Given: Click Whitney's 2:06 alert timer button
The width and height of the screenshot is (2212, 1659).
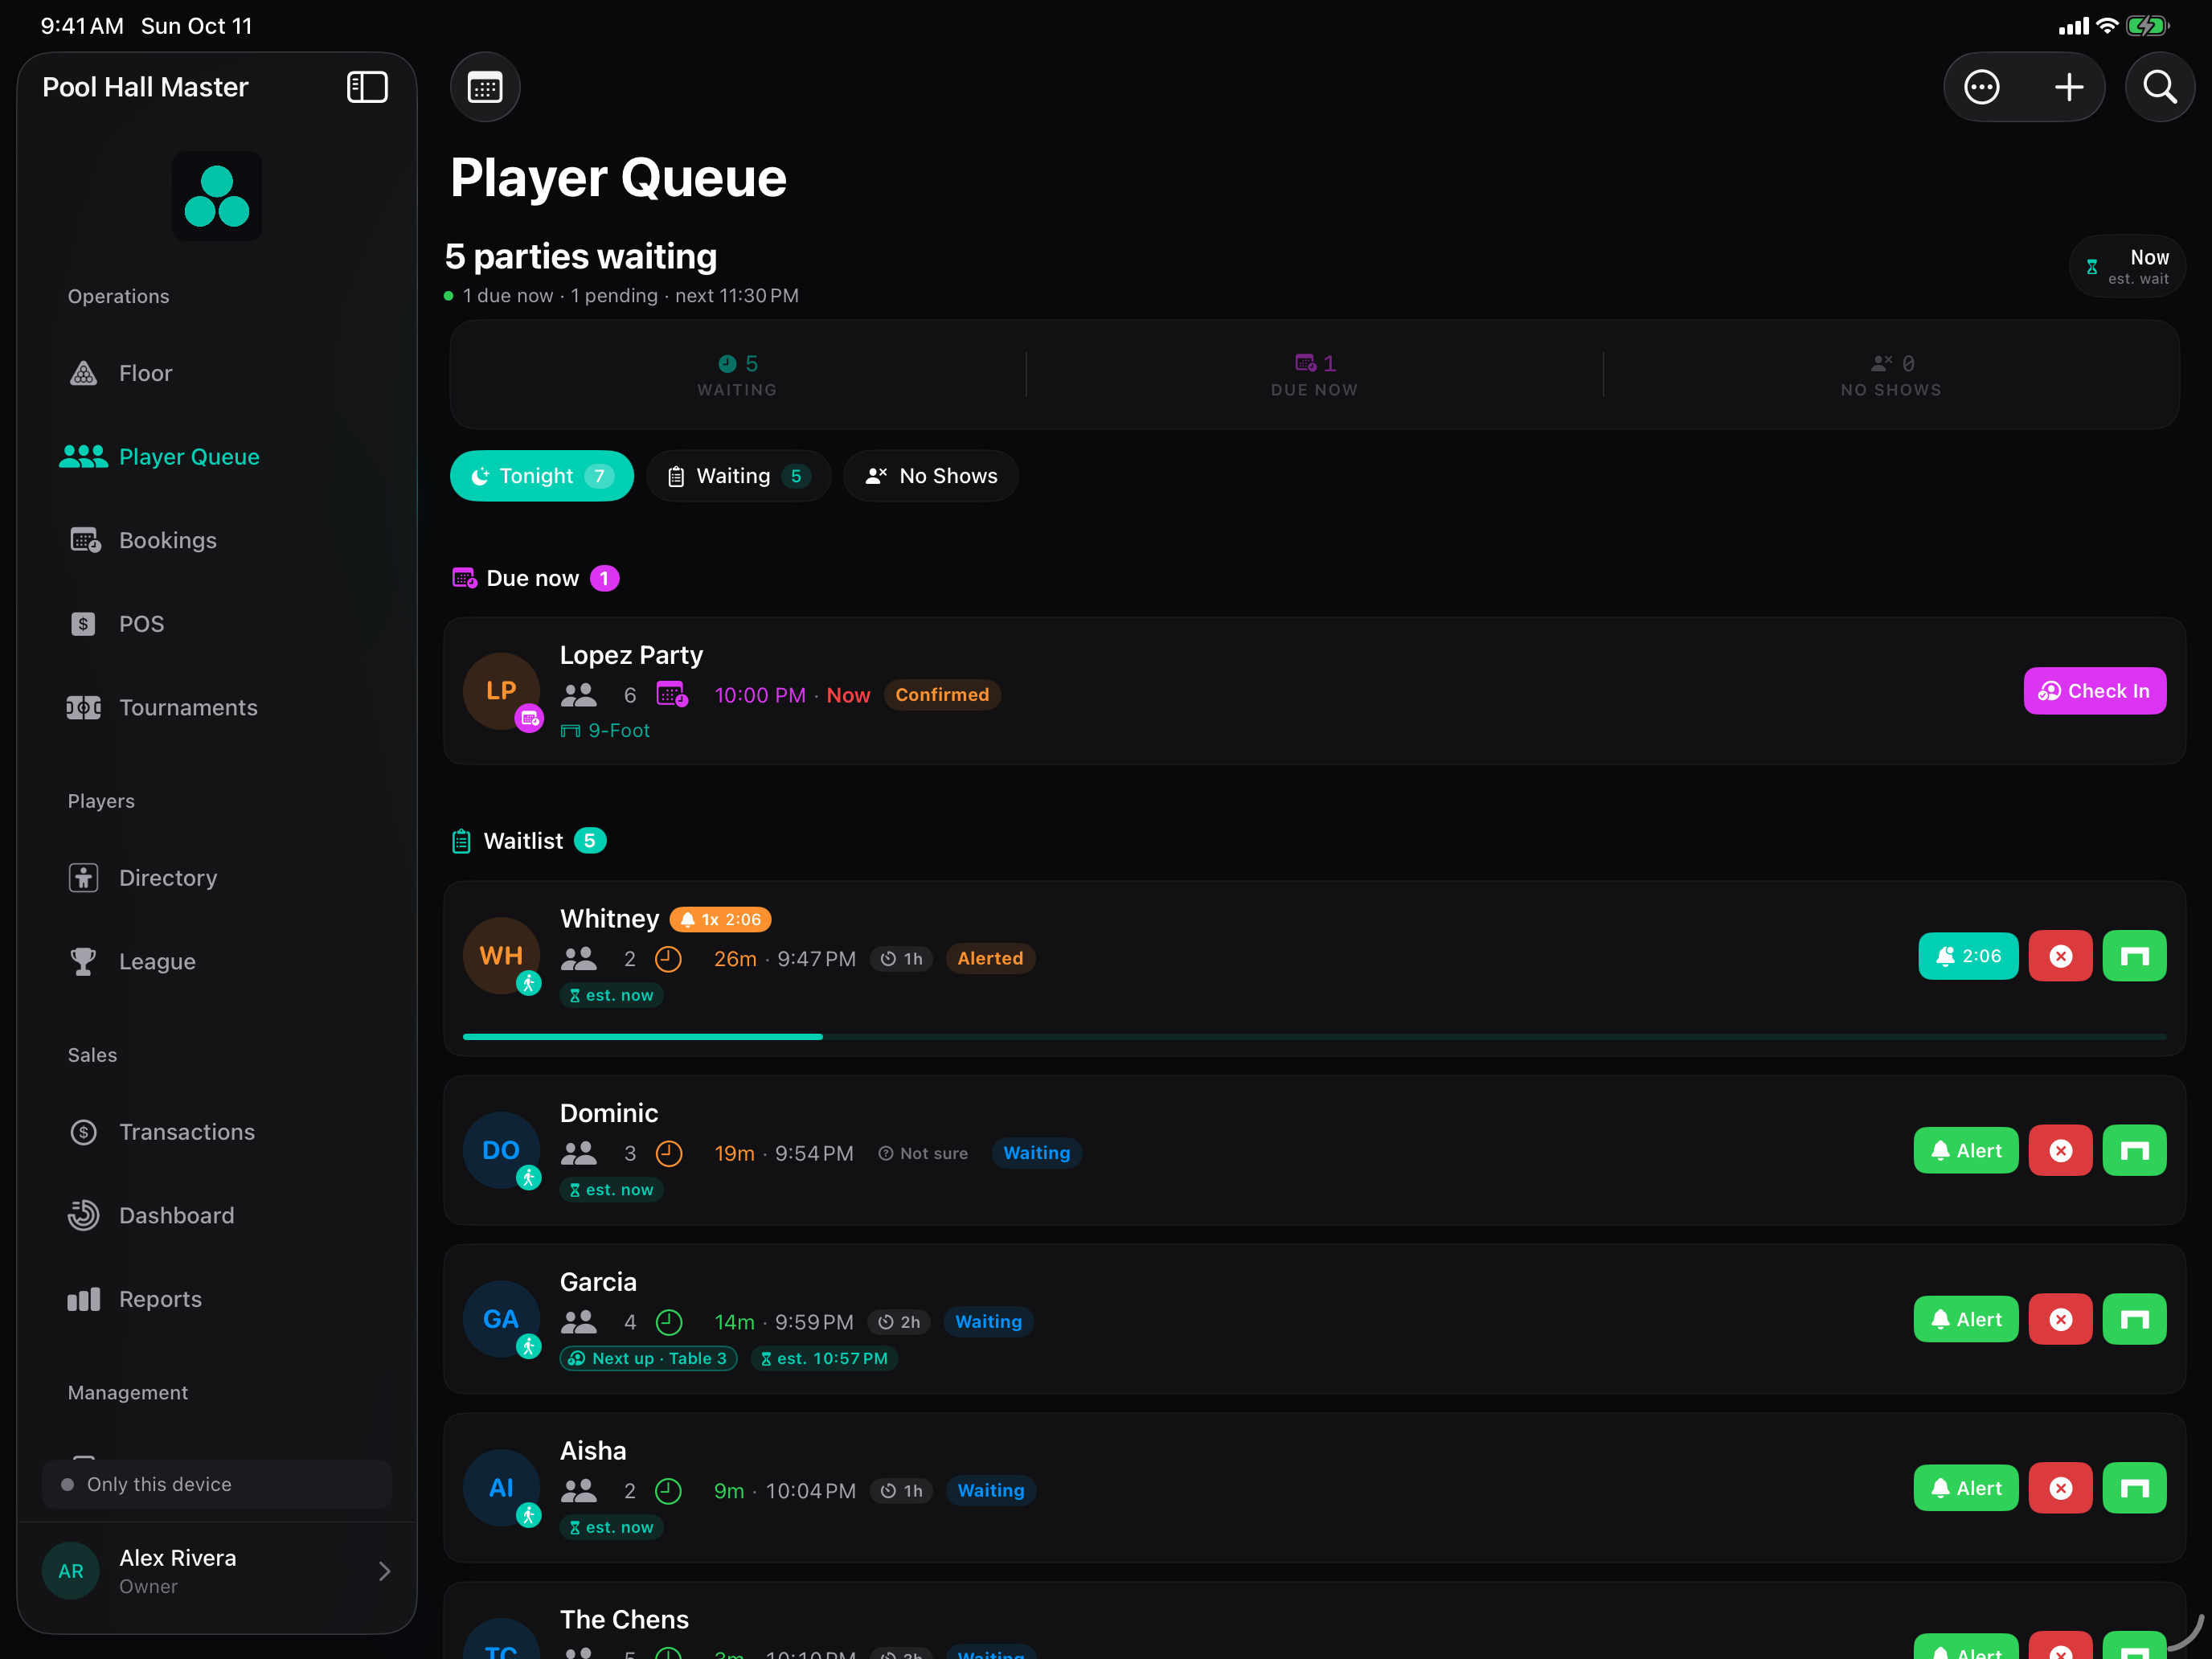Looking at the screenshot, I should pos(1968,956).
